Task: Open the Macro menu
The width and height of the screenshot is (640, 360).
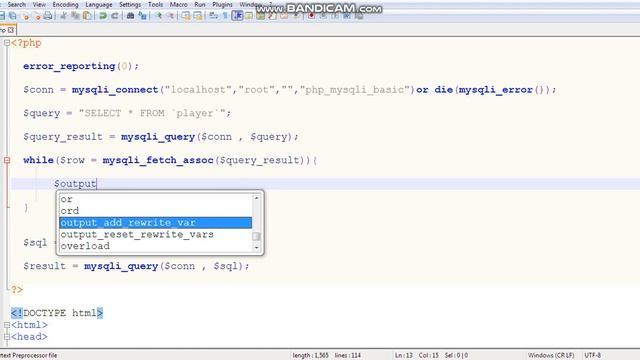Action: coord(178,4)
